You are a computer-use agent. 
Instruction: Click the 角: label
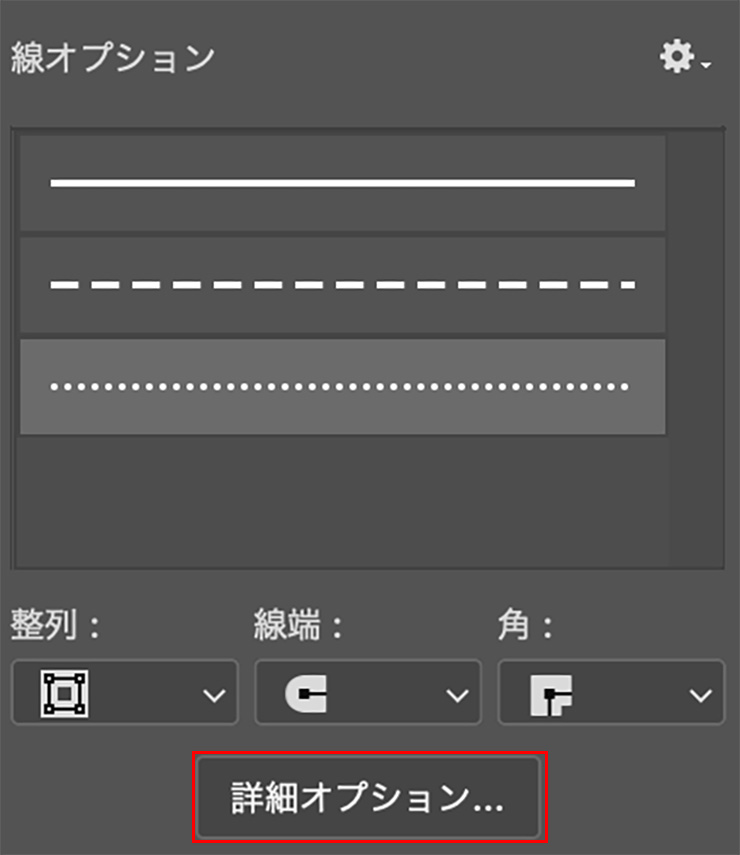point(525,625)
